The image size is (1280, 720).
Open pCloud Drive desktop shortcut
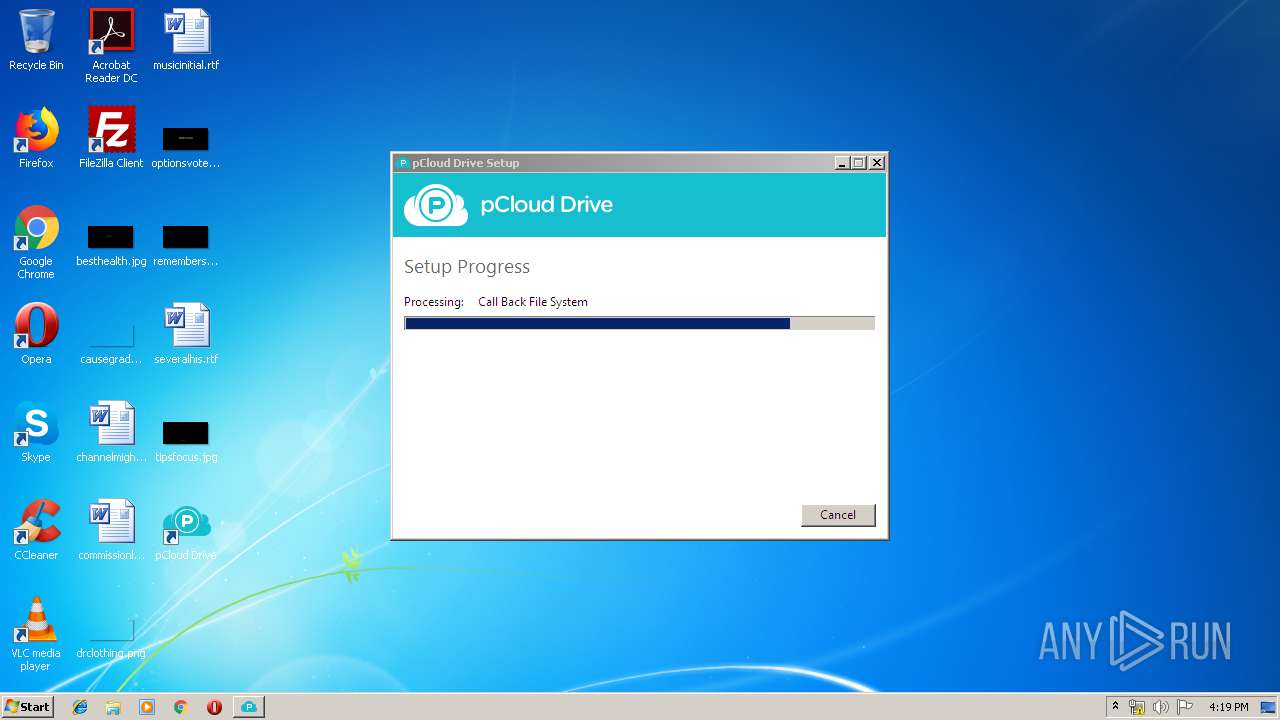point(186,533)
